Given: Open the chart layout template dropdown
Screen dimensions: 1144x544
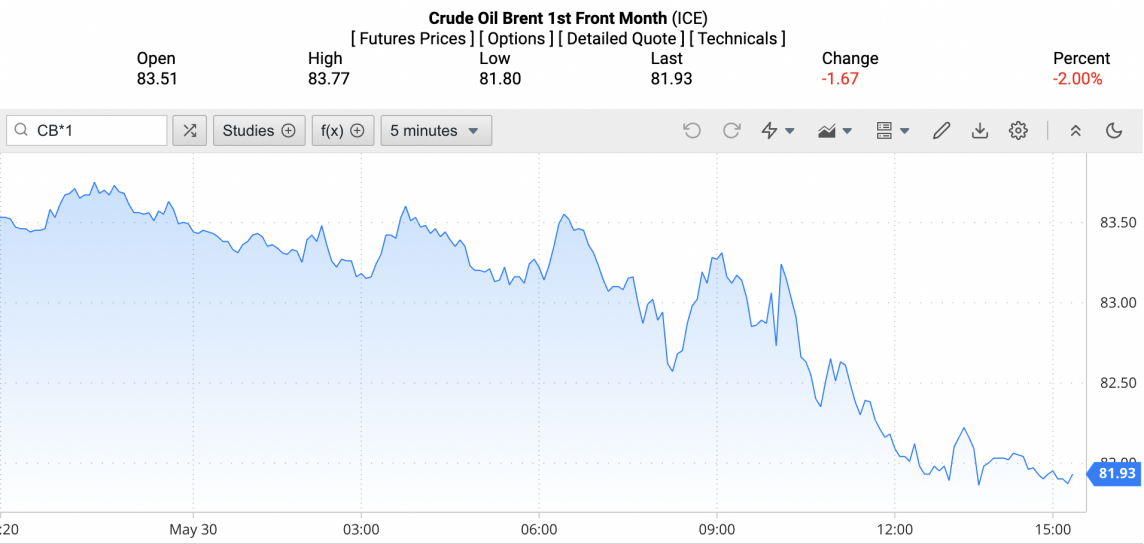Looking at the screenshot, I should click(892, 131).
